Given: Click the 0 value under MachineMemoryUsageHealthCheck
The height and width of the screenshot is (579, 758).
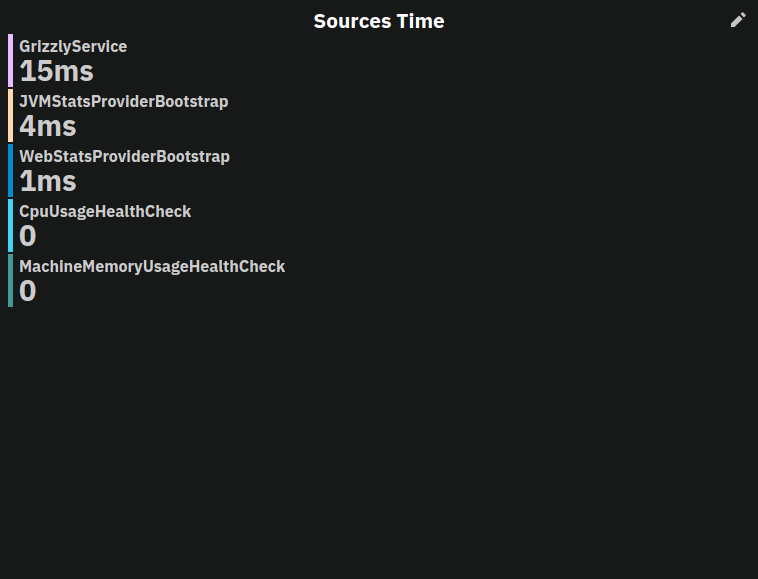Looking at the screenshot, I should point(27,291).
